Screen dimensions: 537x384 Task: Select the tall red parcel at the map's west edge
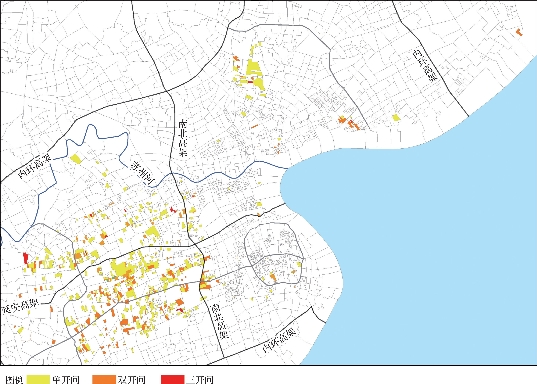coord(25,258)
